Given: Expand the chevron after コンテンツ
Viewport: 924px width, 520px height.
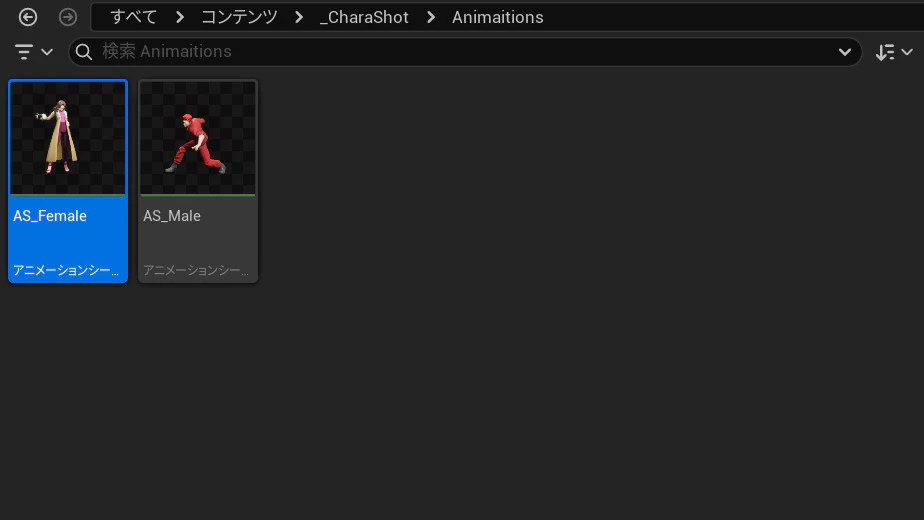Looking at the screenshot, I should pyautogui.click(x=299, y=17).
